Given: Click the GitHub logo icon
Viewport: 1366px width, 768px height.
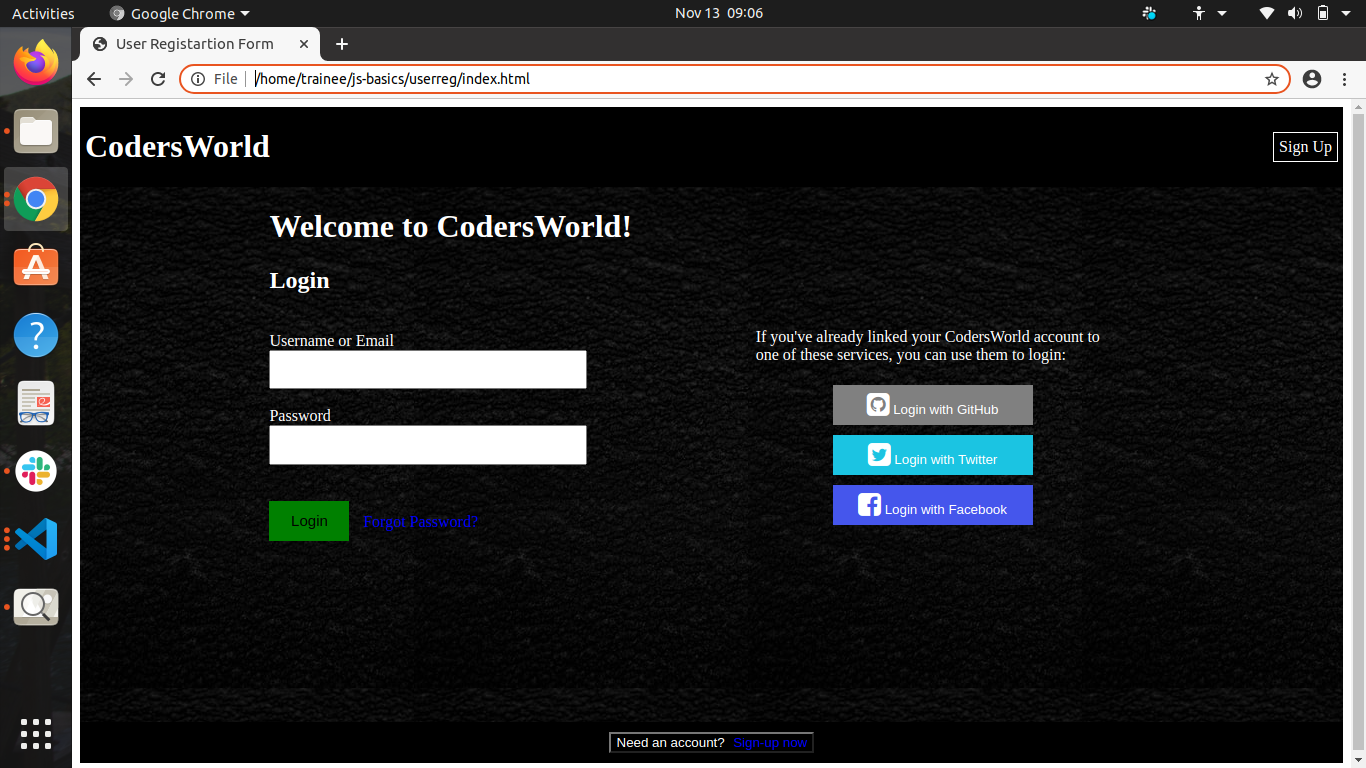Looking at the screenshot, I should point(878,405).
